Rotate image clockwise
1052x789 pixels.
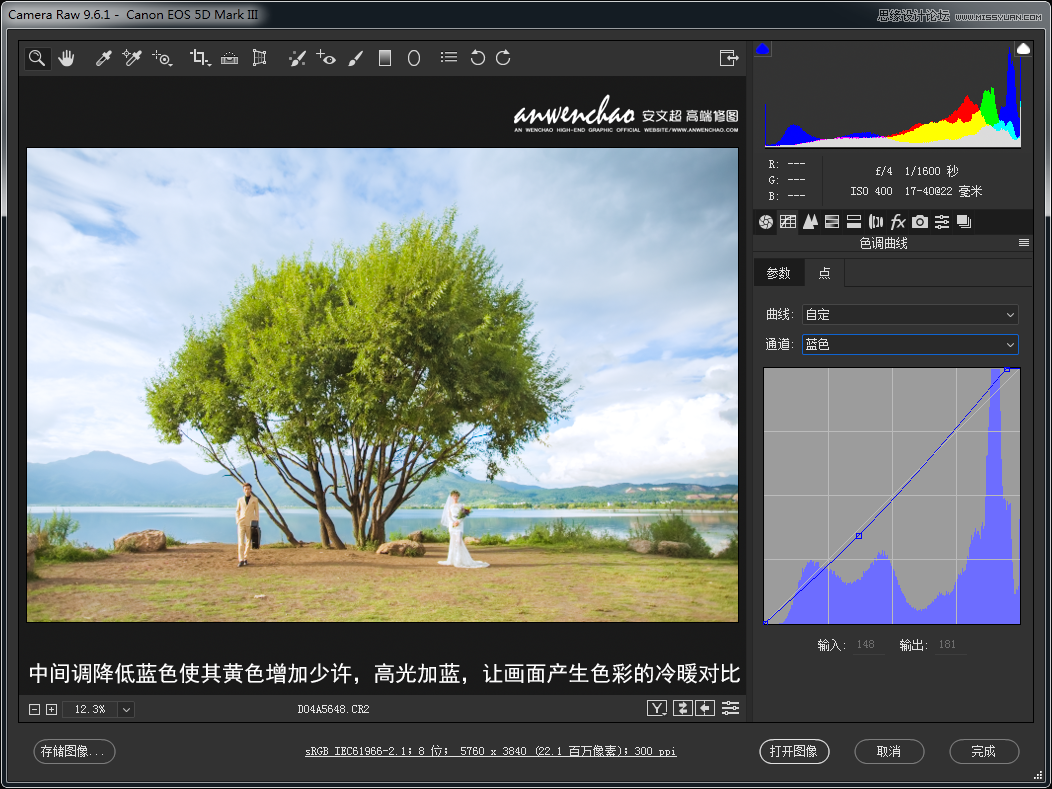(x=503, y=58)
